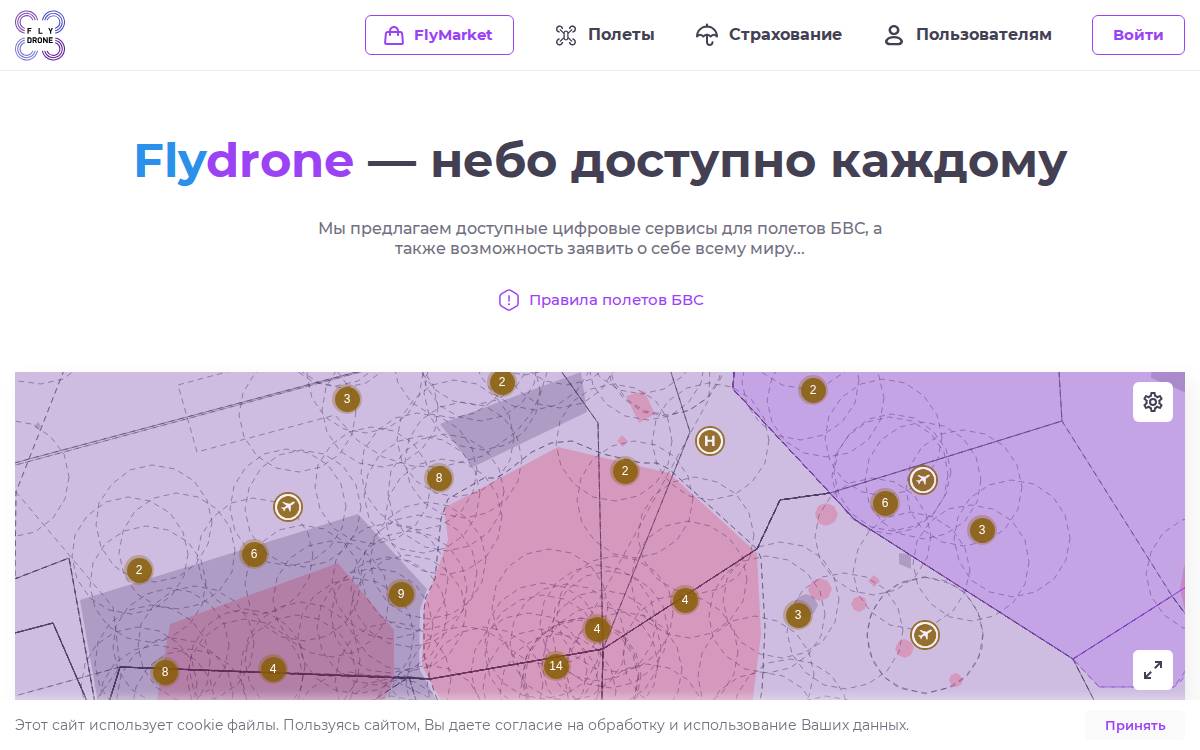Click the heading "Flydrone — небо доступно каждому"
Screen dimensions: 1200x750
coord(600,161)
